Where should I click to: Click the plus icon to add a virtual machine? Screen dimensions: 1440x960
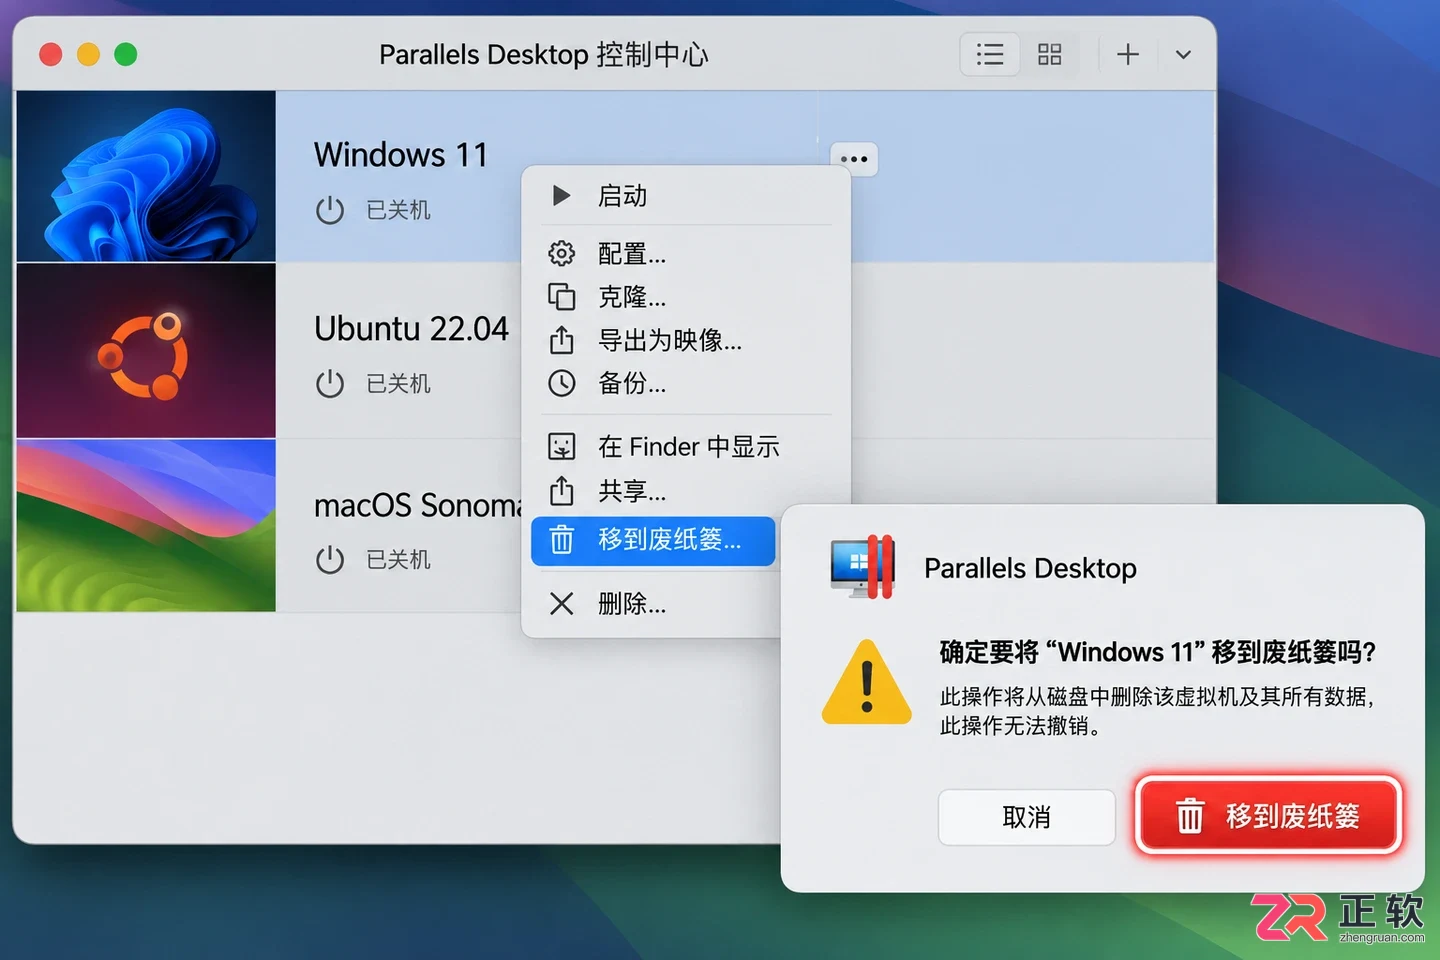click(x=1128, y=54)
